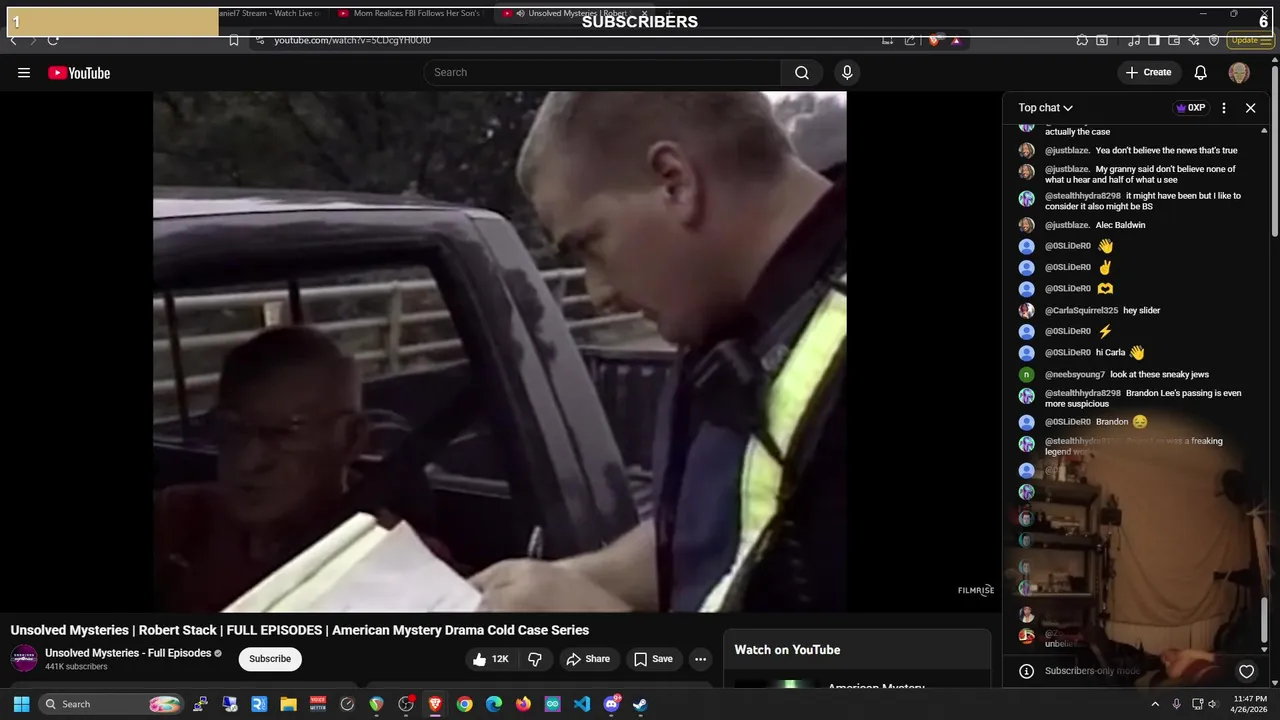
Task: Subscribe to Unsolved Mysteries channel
Action: [x=270, y=659]
